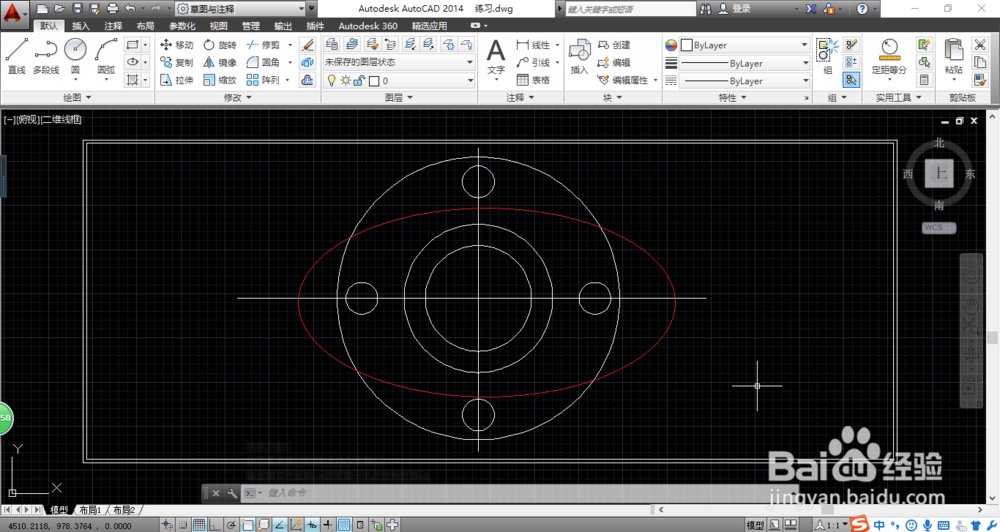
Task: Click the 登录 sign-in button
Action: [735, 8]
